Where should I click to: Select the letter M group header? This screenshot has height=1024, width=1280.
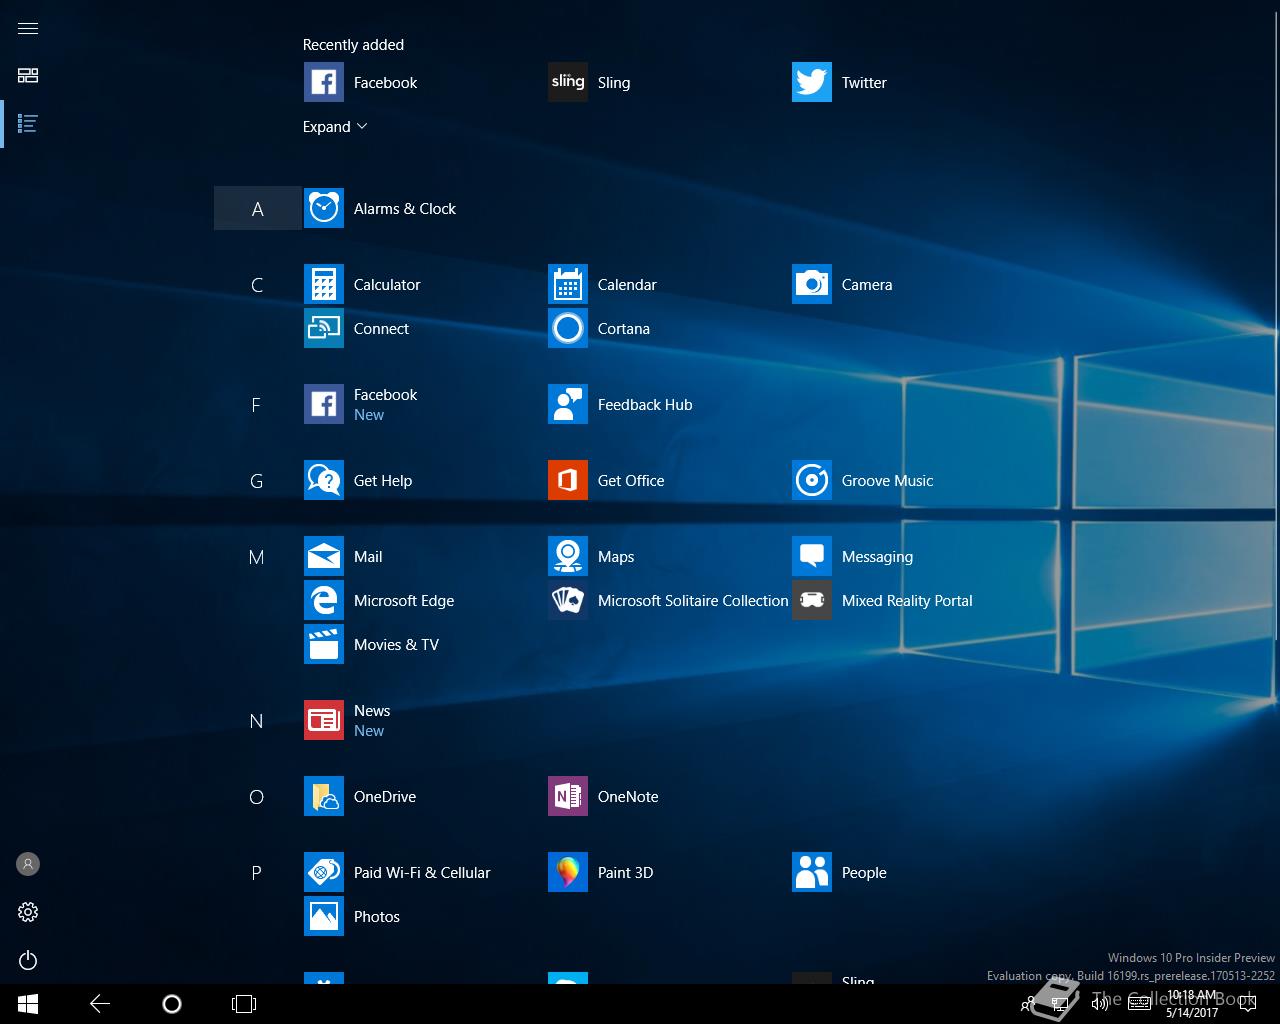click(x=257, y=557)
